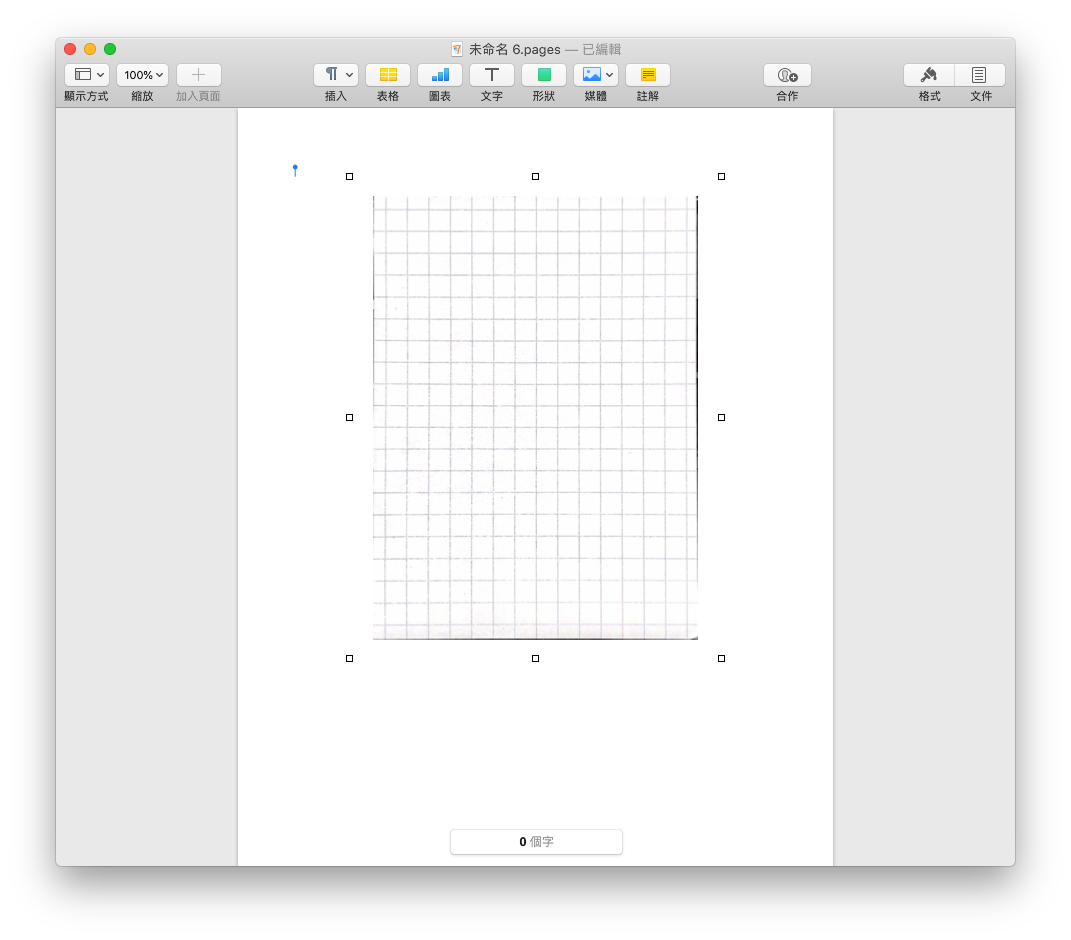Click the document icon in title bar
Viewport: 1071px width, 940px height.
click(x=457, y=49)
